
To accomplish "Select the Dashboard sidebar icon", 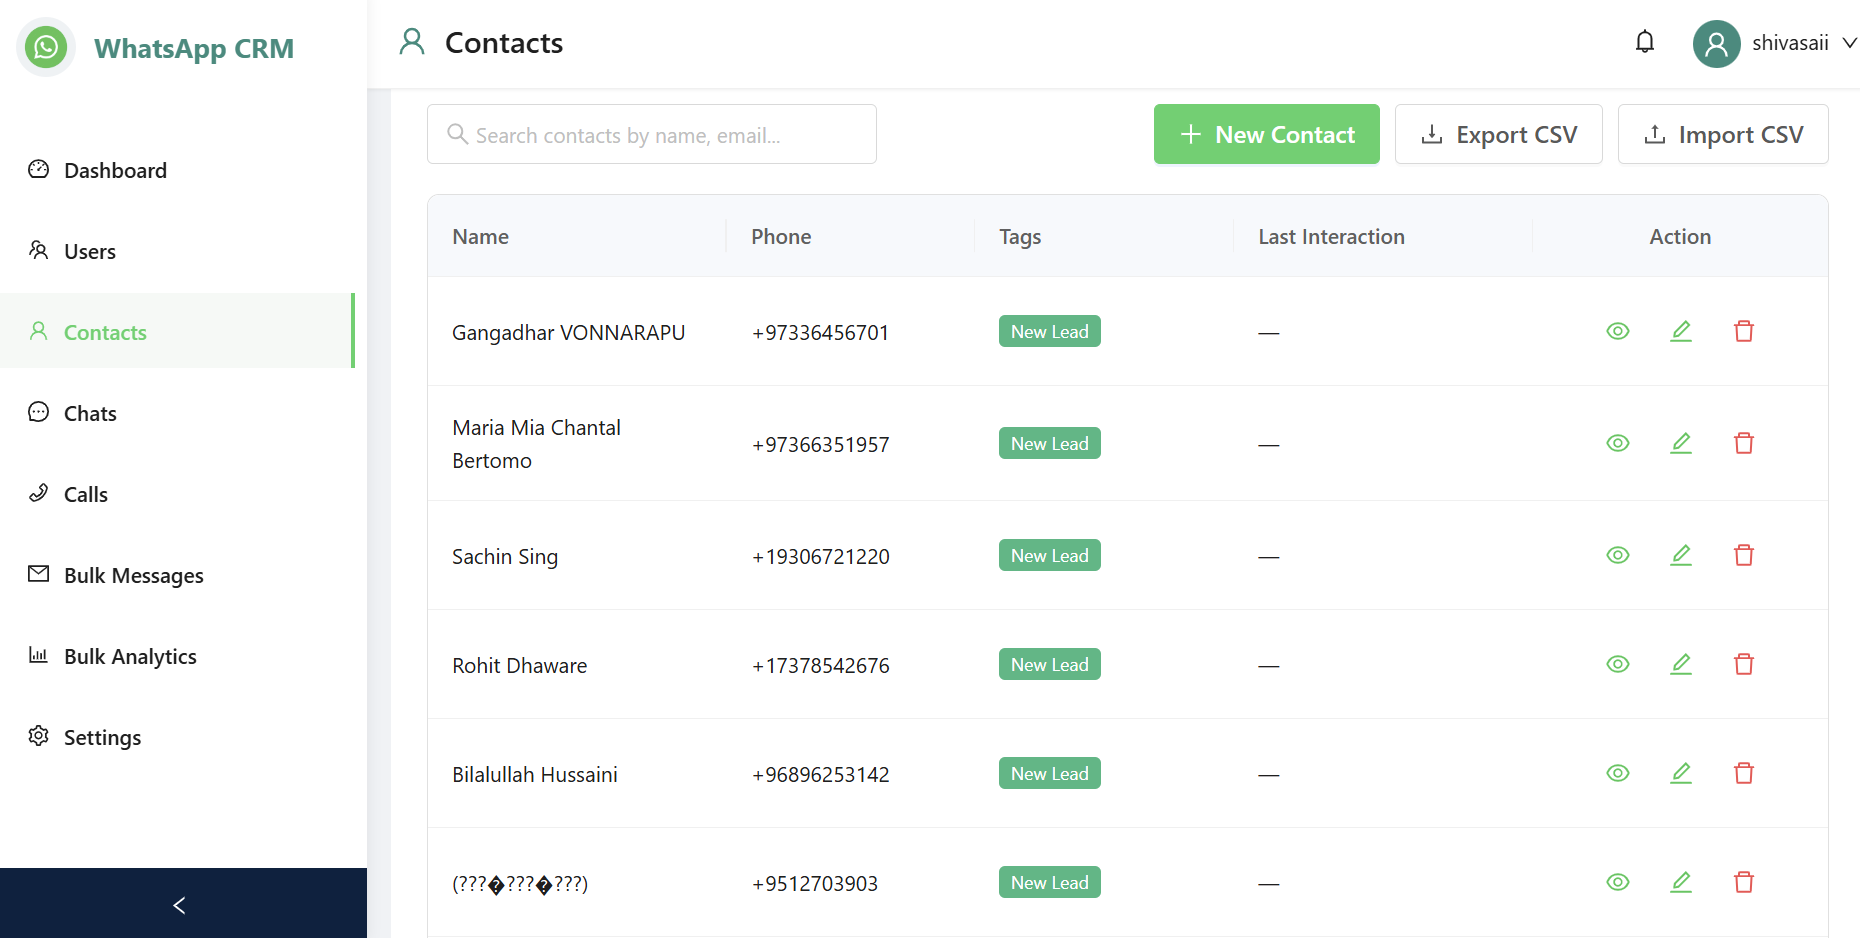I will click(x=38, y=170).
